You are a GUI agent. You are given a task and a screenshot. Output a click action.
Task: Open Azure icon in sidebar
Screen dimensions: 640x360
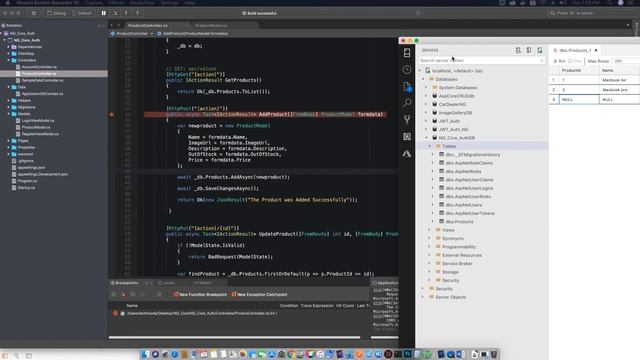coord(407,154)
